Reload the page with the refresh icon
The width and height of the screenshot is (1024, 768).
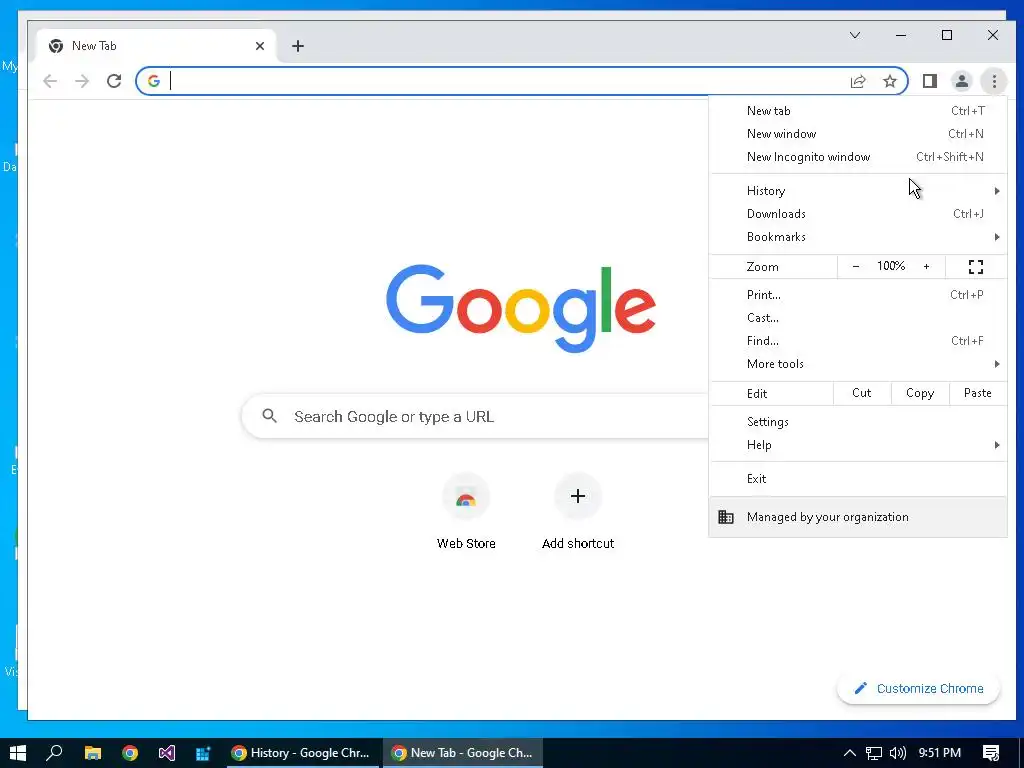point(114,81)
